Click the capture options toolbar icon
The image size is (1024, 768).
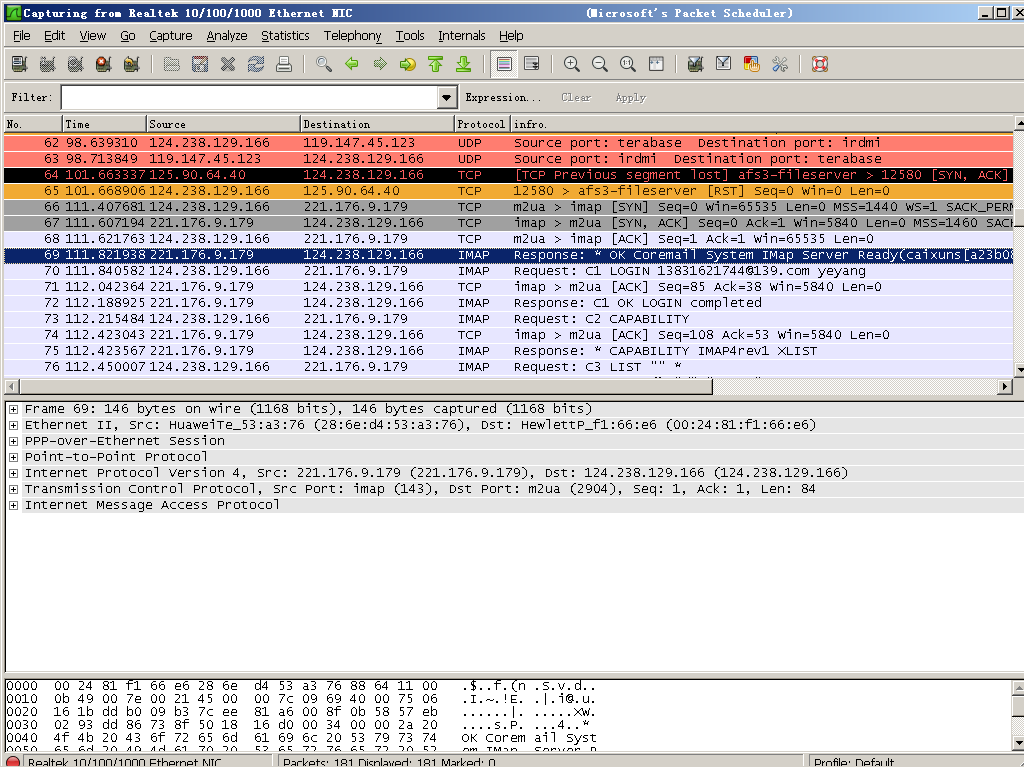47,64
